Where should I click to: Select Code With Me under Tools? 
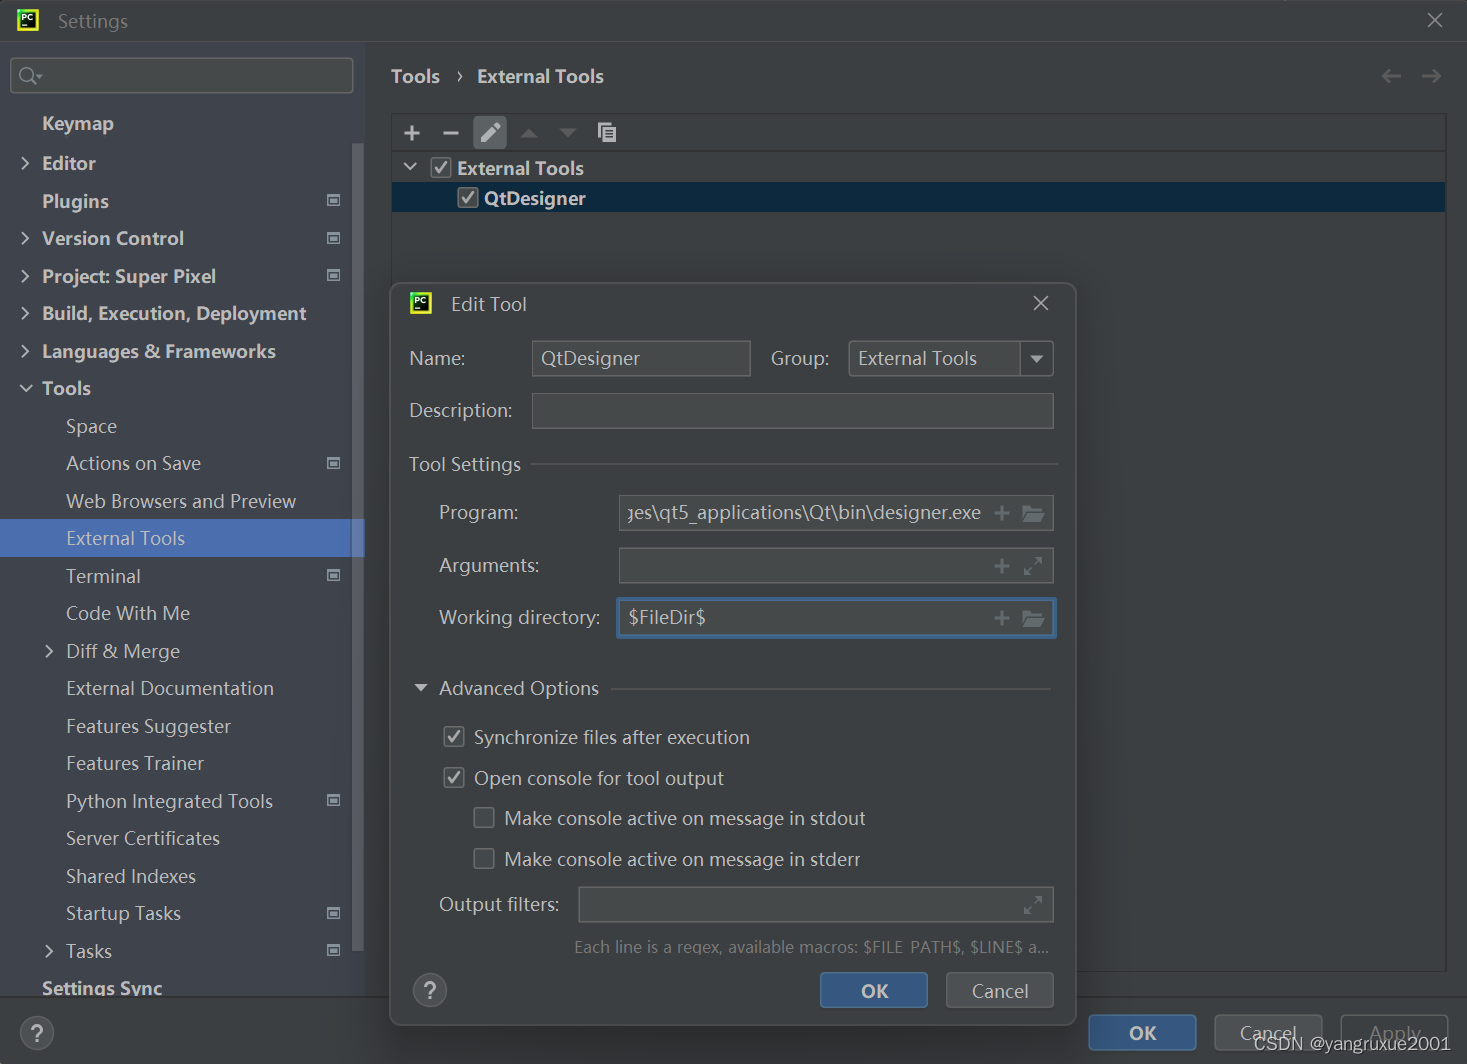click(x=128, y=613)
